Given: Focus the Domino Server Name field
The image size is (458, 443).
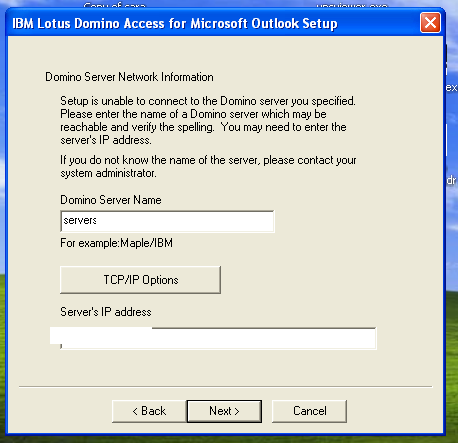Looking at the screenshot, I should pyautogui.click(x=167, y=221).
